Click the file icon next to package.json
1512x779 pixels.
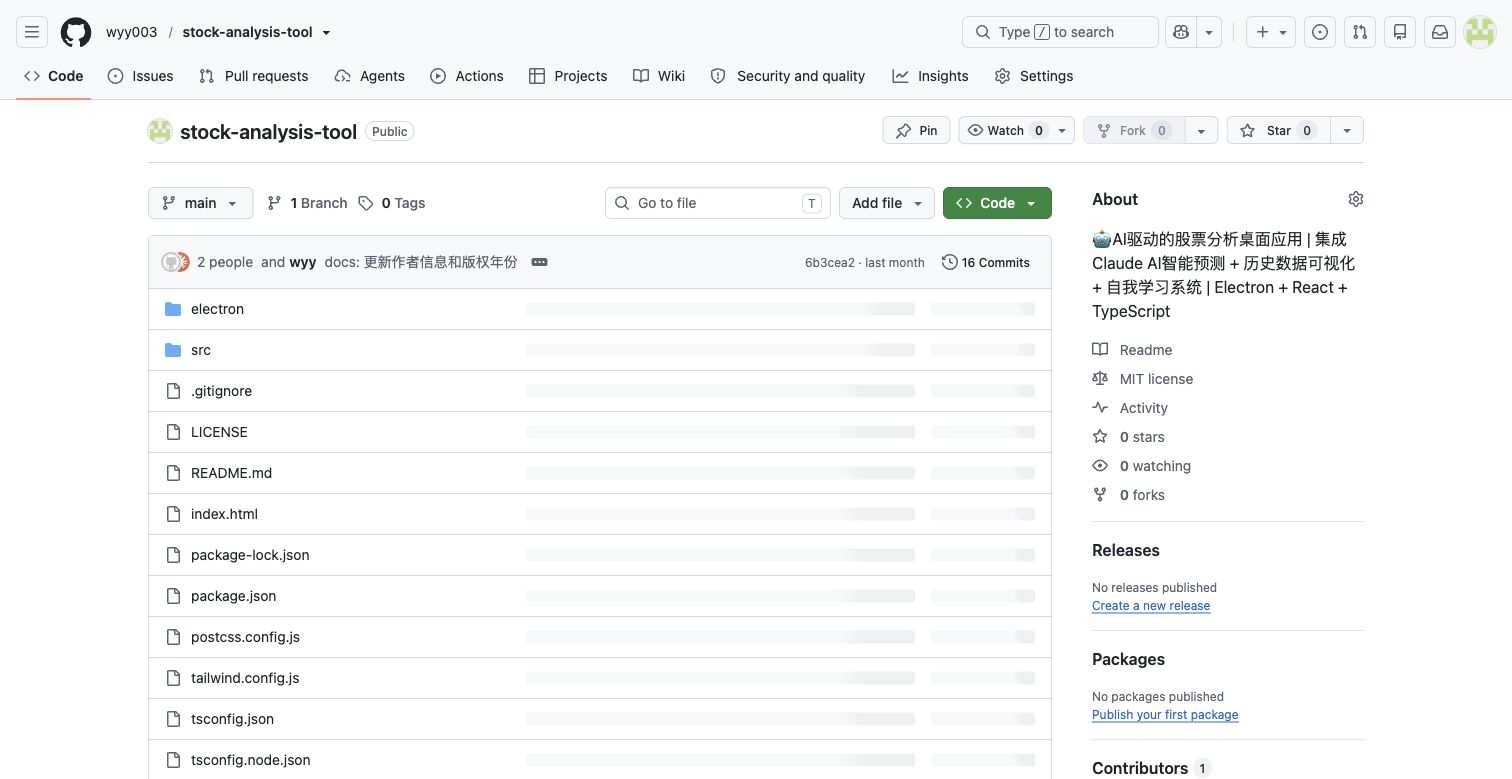173,596
